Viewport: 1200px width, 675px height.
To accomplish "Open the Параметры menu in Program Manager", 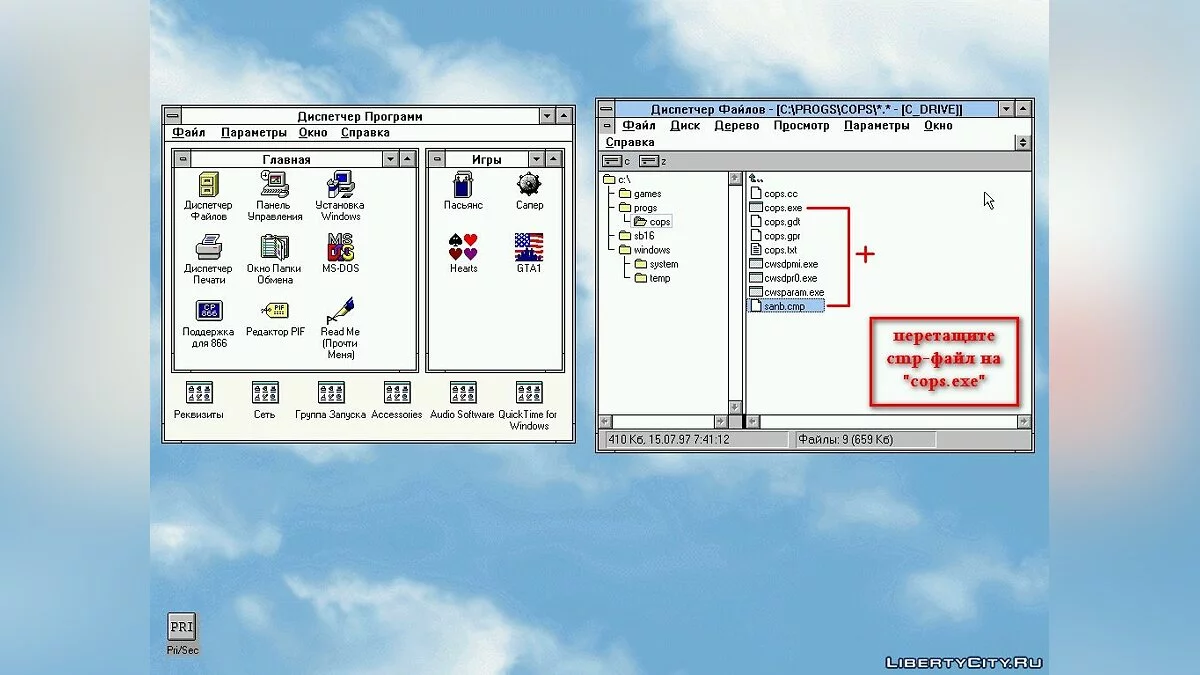I will [x=253, y=133].
